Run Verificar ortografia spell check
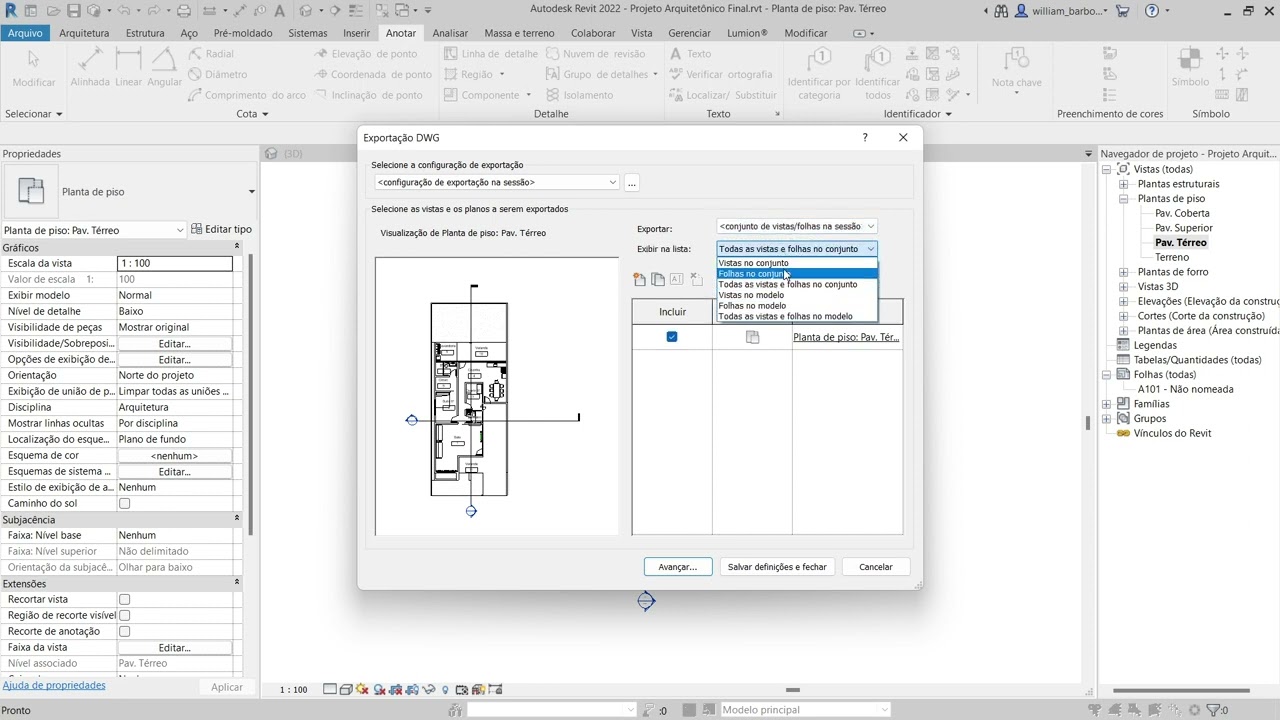 coord(720,74)
